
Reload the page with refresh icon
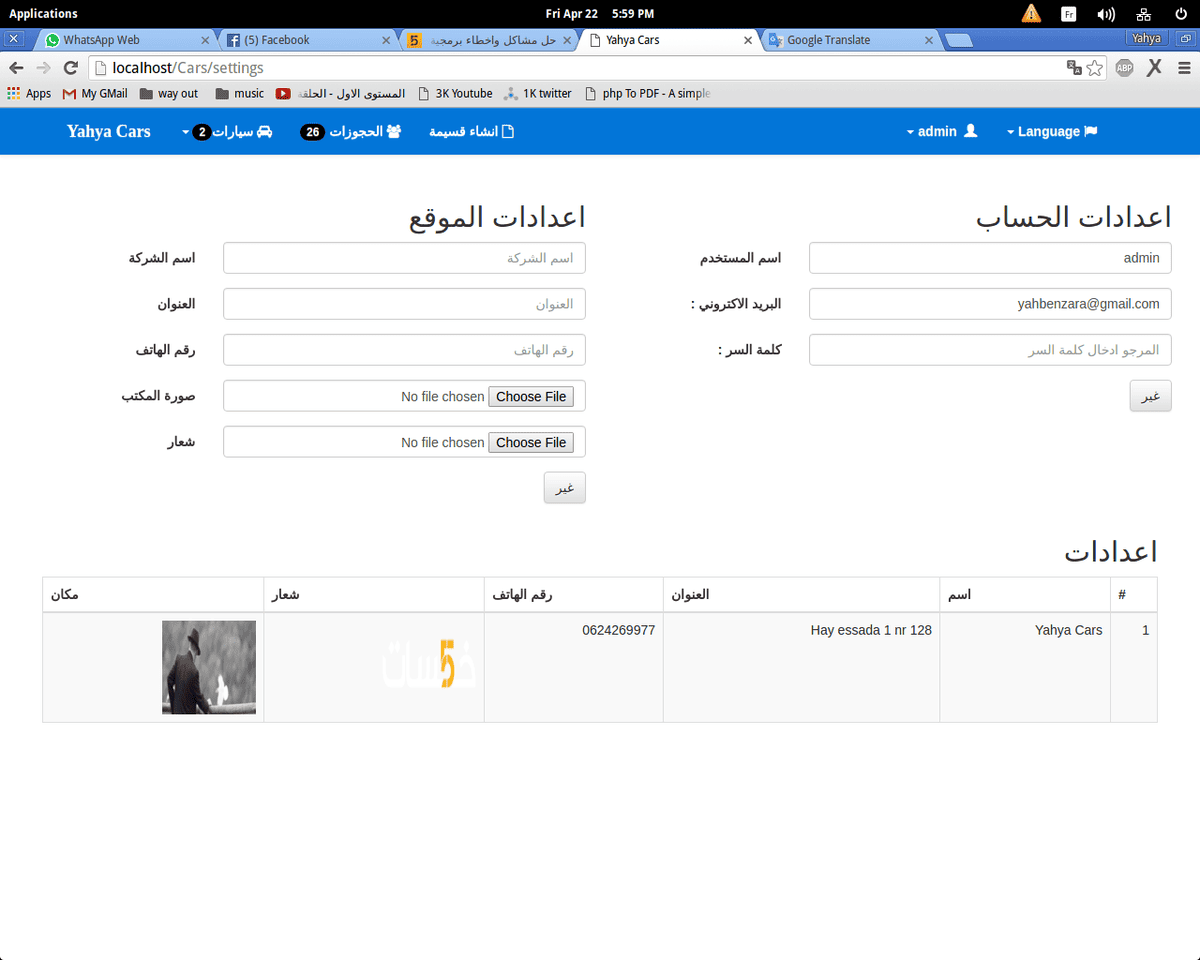pos(70,68)
